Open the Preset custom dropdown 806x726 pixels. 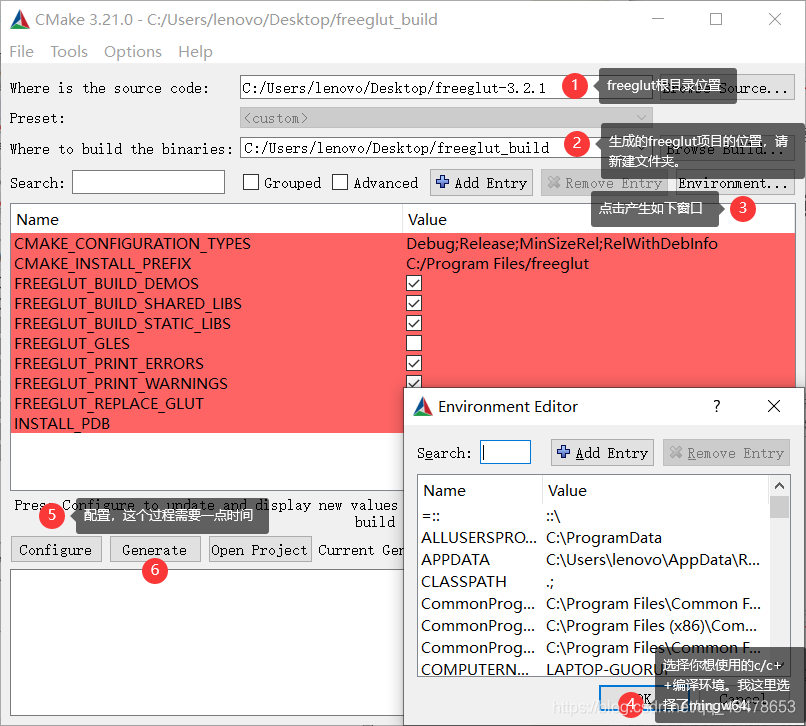coord(641,116)
